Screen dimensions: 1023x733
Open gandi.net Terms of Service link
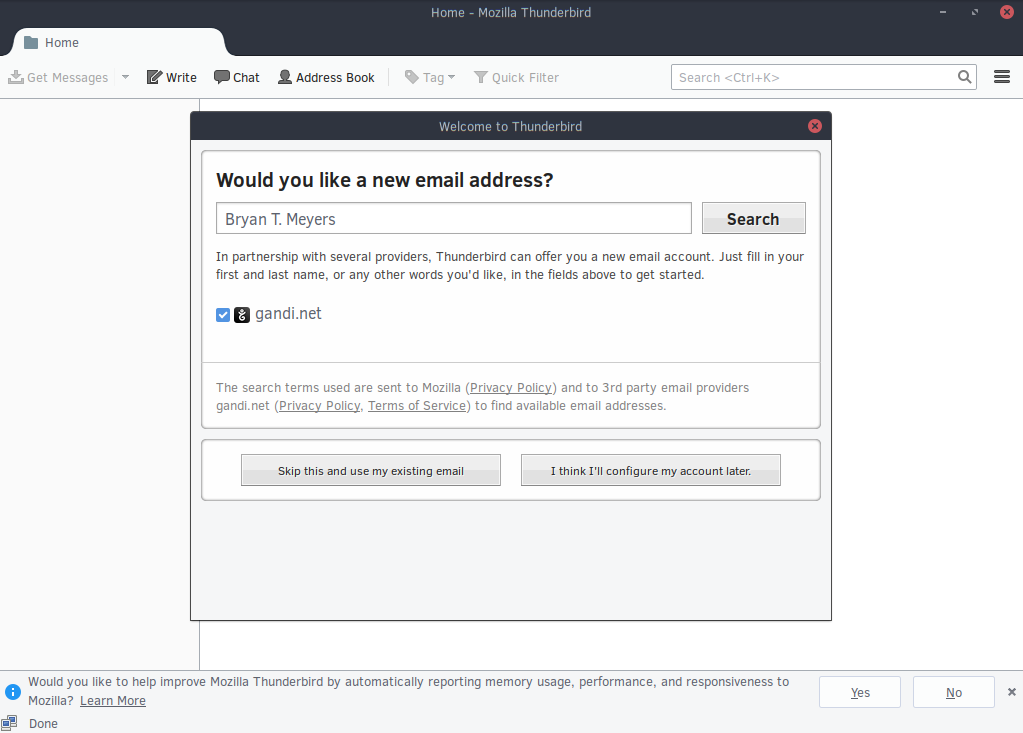point(417,406)
